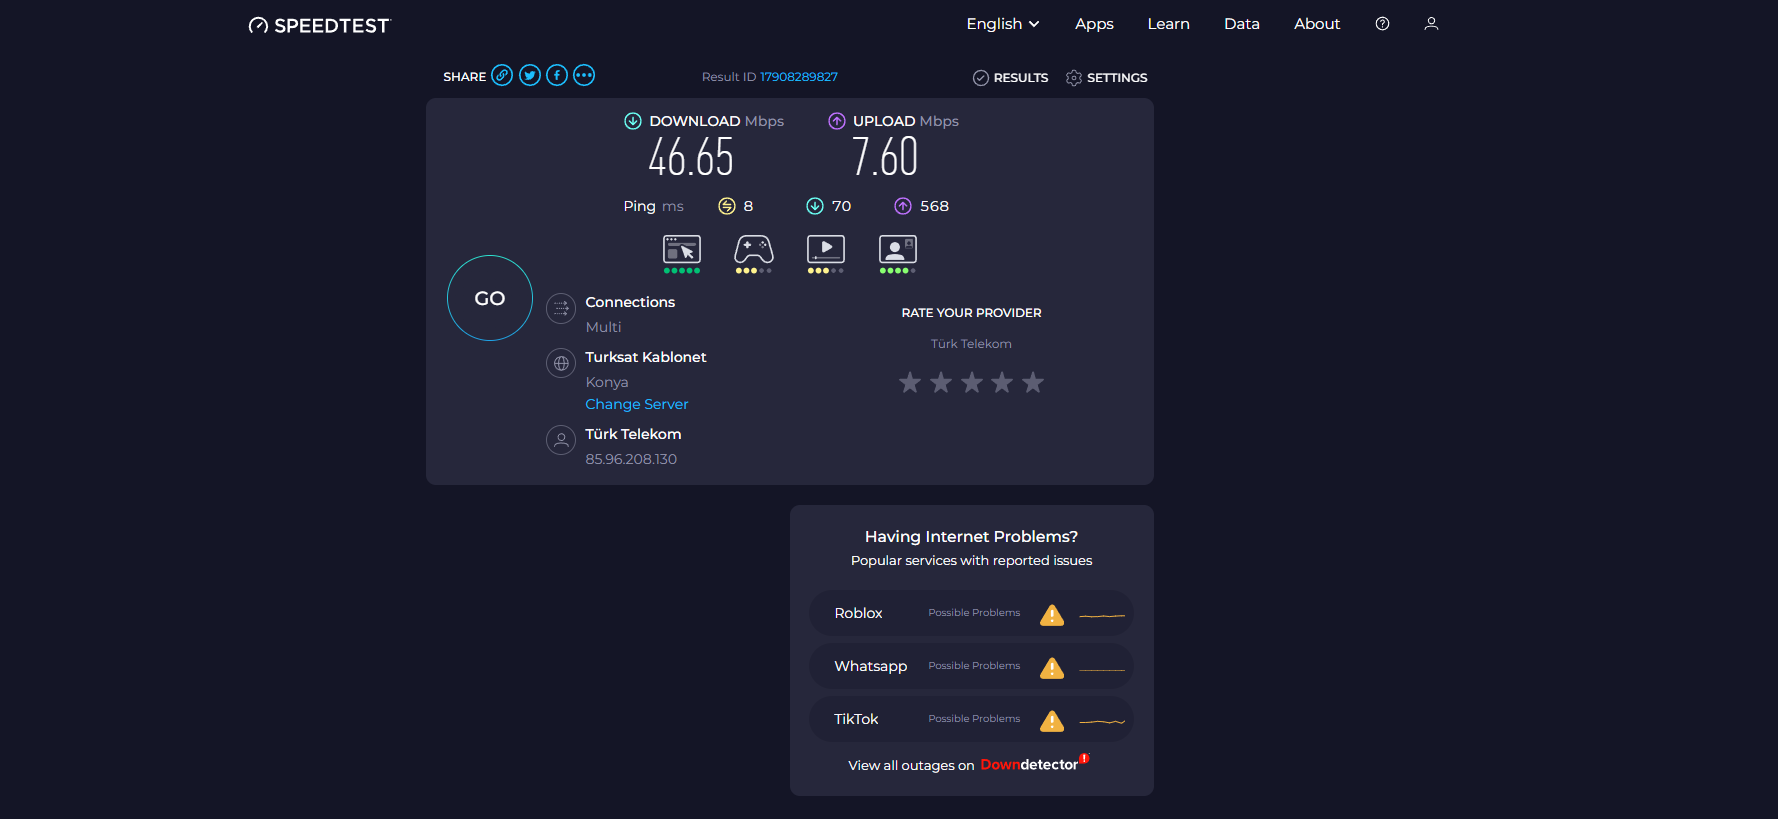Click the Multi connections value
Screen dimensions: 1778x819
point(603,327)
